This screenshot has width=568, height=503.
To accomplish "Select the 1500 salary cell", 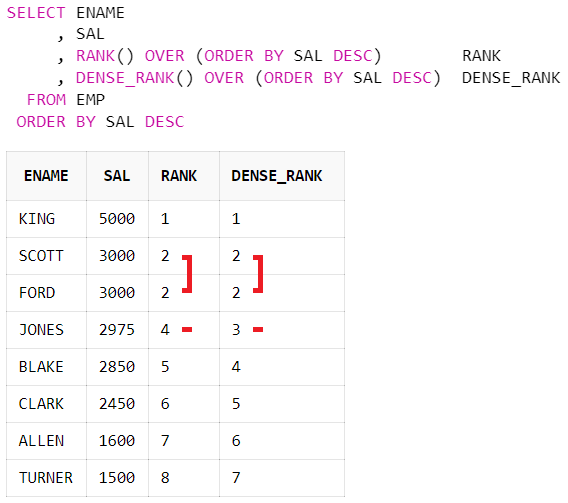I will click(x=117, y=478).
